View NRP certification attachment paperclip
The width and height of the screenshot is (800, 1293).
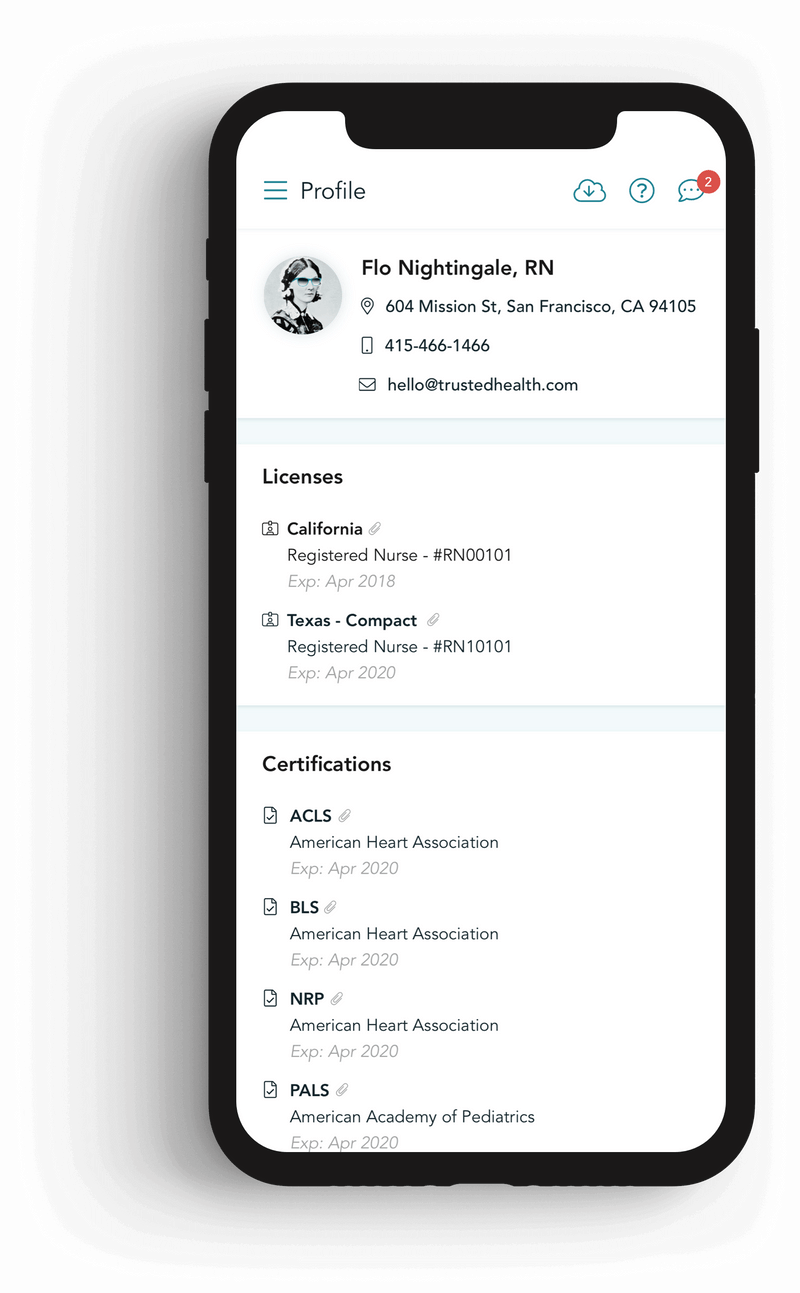[x=337, y=999]
